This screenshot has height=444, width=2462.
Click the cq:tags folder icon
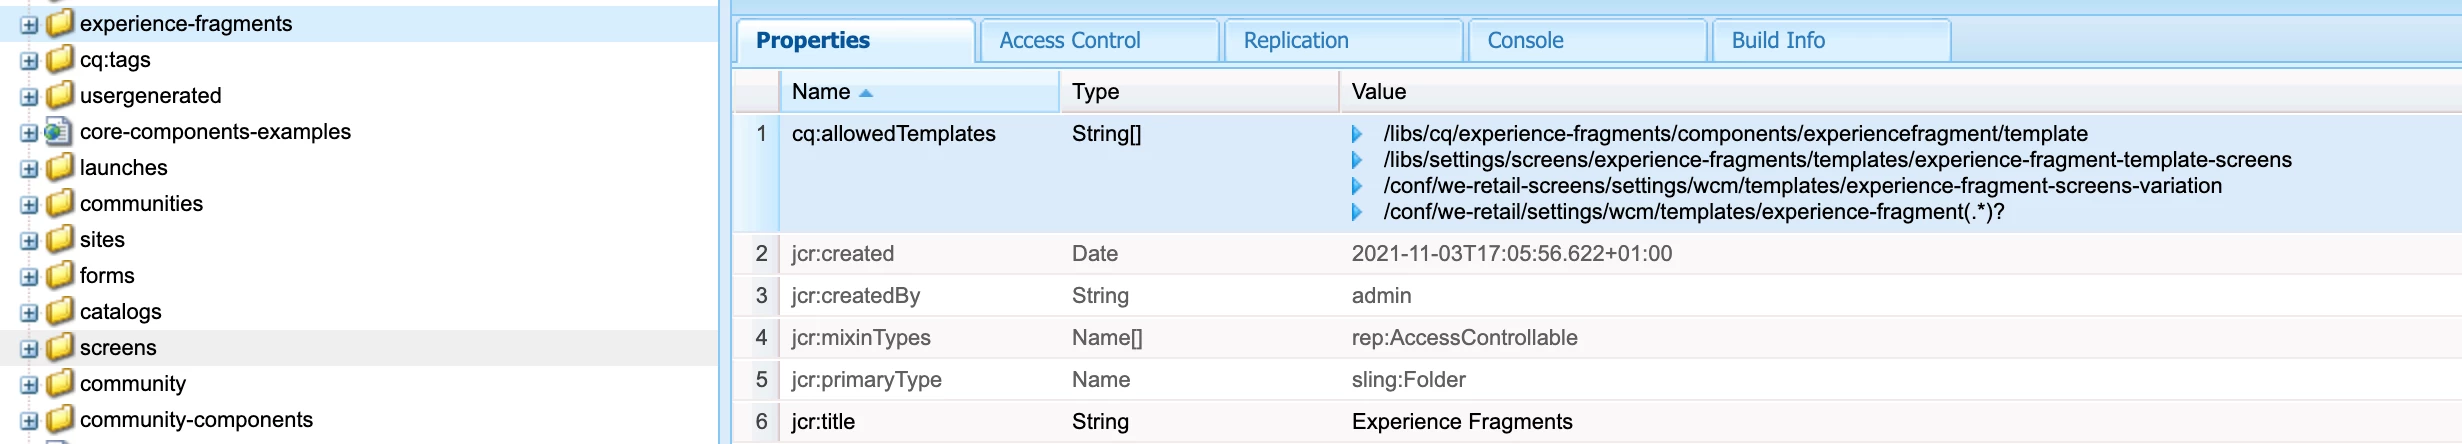[x=60, y=59]
